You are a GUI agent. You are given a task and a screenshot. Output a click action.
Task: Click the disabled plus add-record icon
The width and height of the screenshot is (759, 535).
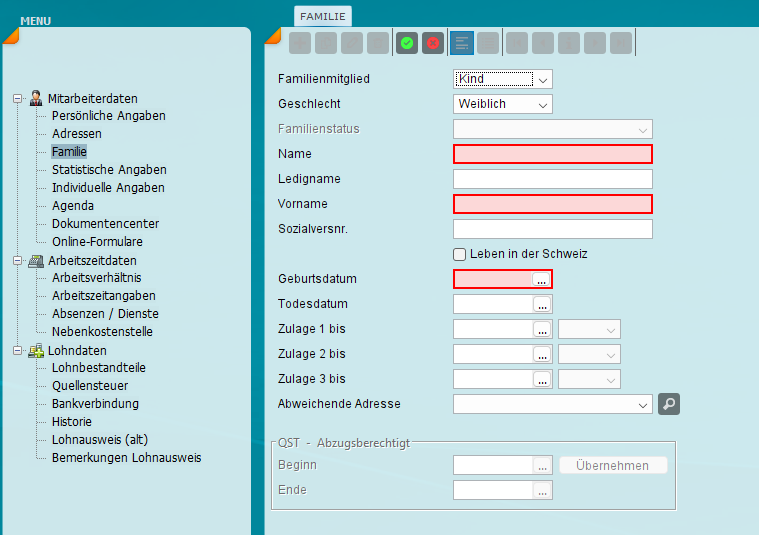pos(300,44)
